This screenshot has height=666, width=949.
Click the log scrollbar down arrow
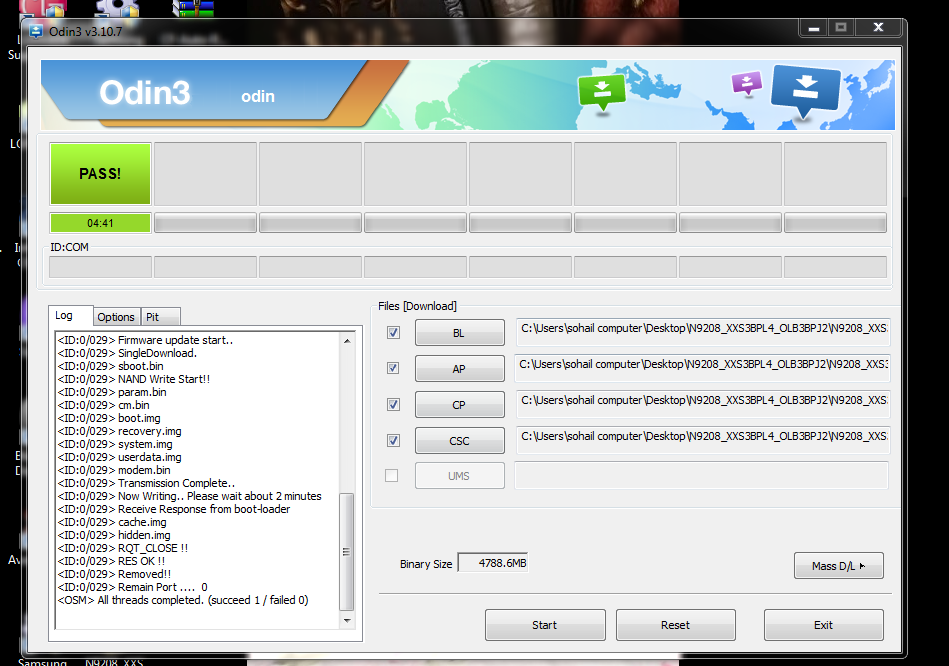coord(347,621)
